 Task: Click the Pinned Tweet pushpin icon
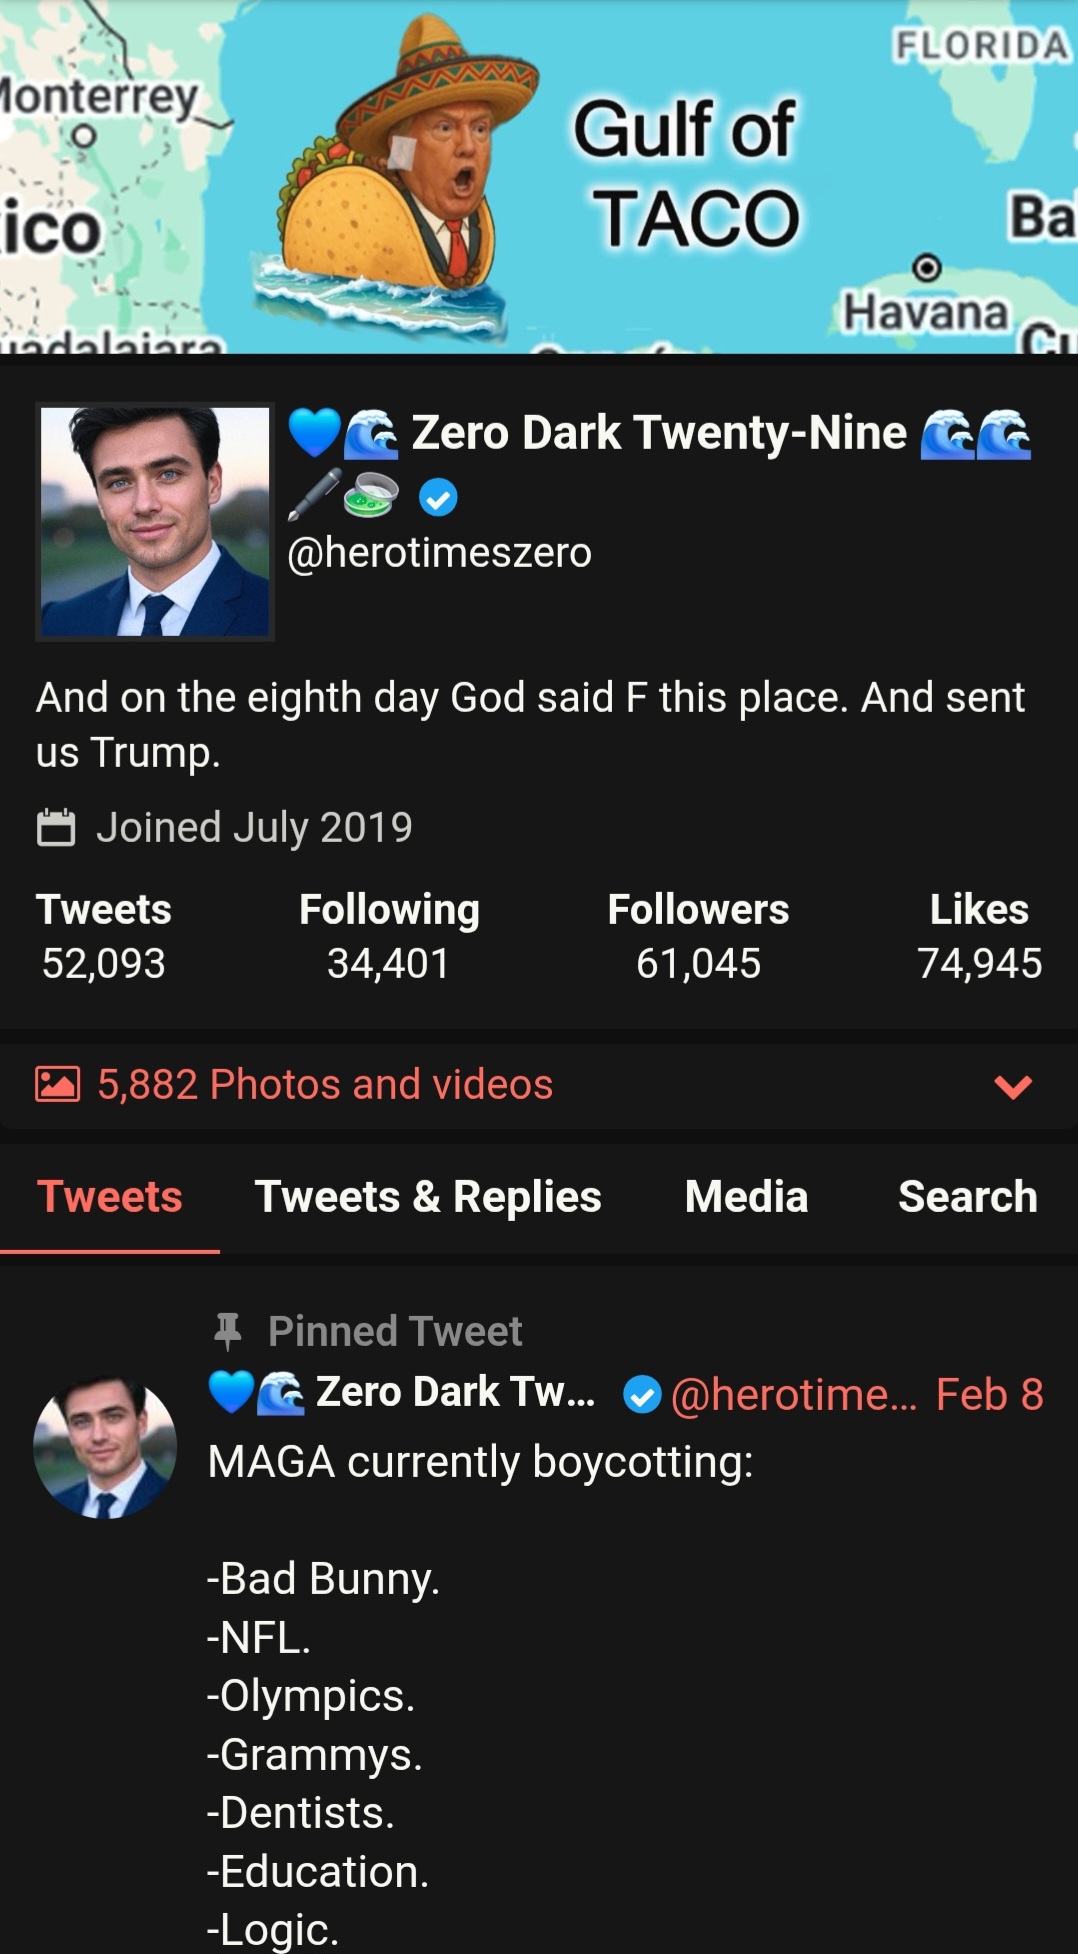coord(228,1331)
